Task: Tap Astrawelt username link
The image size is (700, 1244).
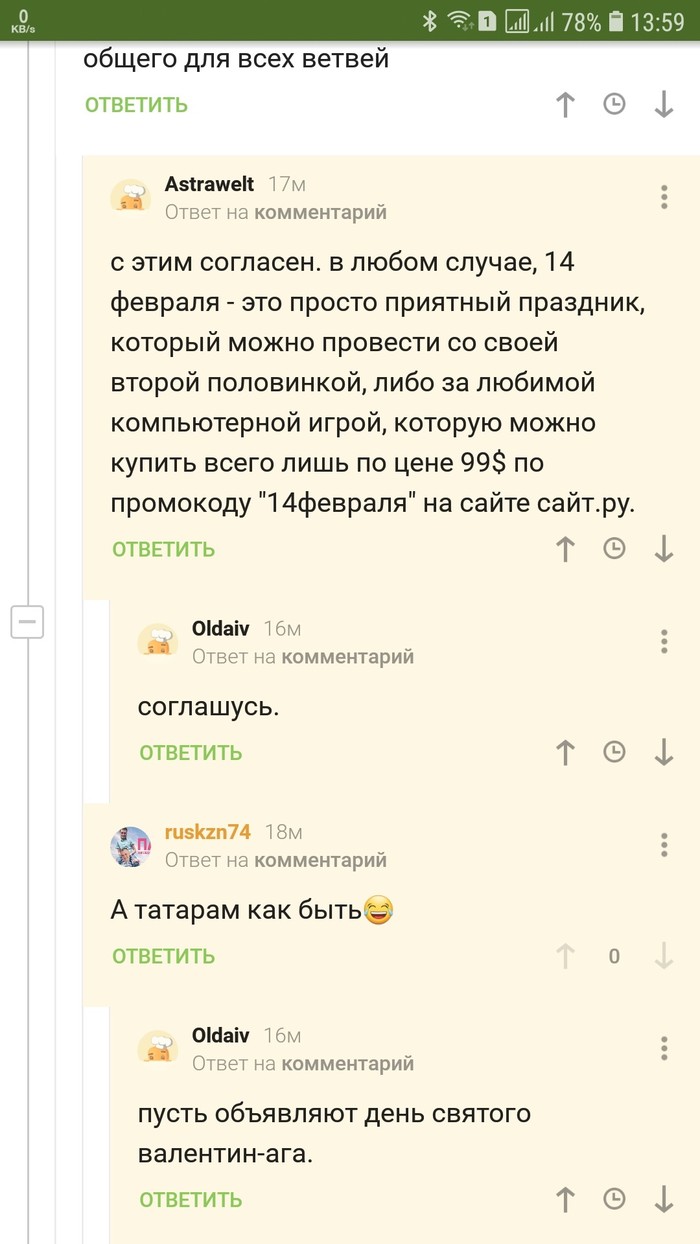Action: pos(209,184)
